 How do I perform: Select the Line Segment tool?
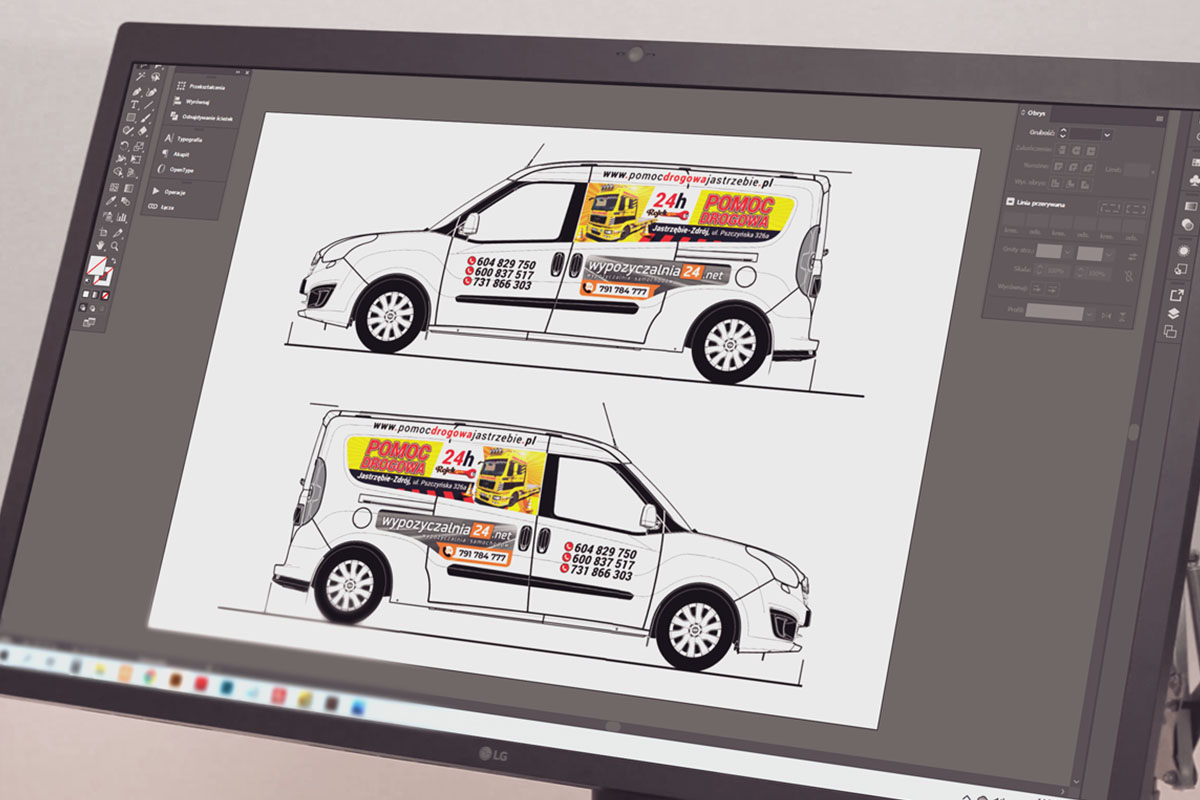coord(148,106)
